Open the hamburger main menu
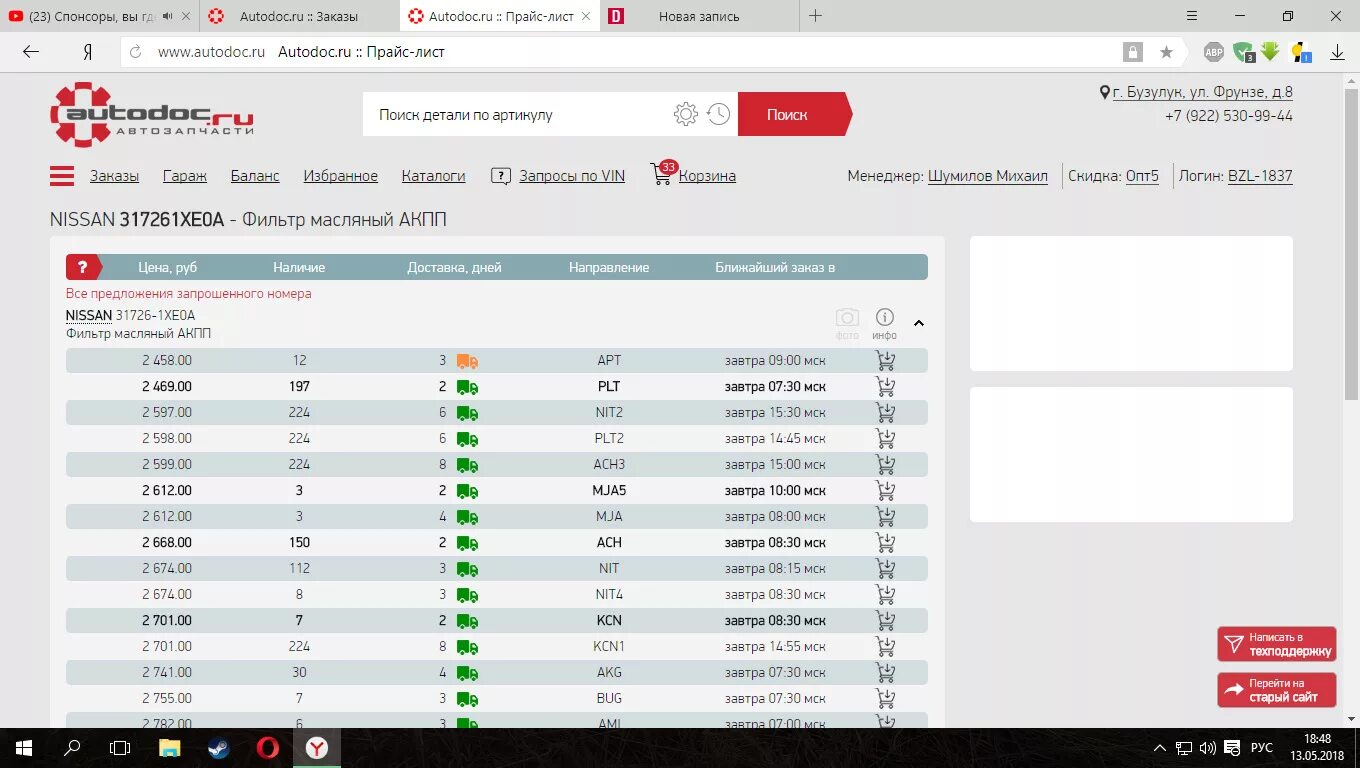Viewport: 1360px width, 768px height. (62, 176)
